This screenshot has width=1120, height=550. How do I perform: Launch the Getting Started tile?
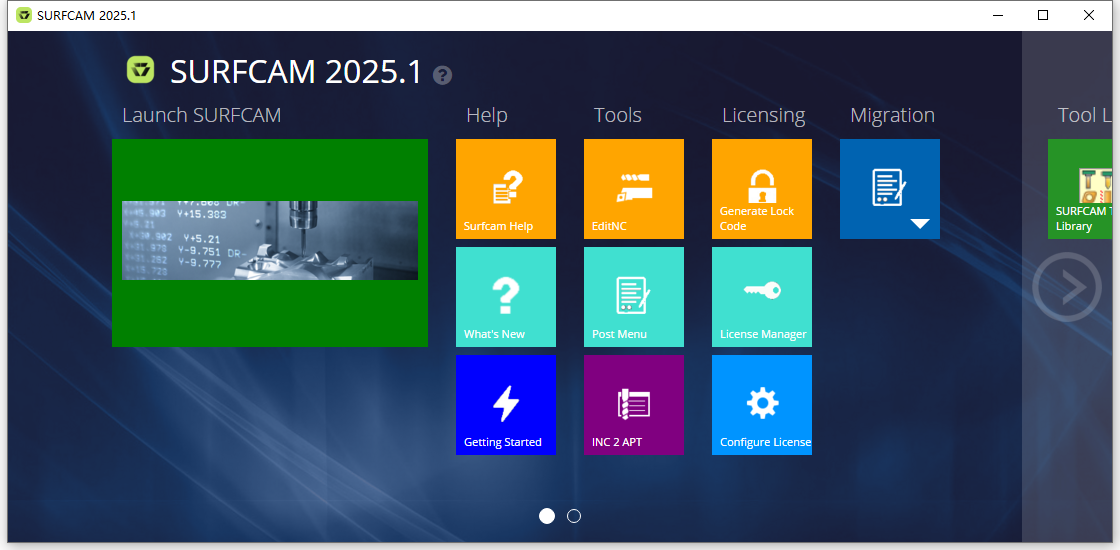505,405
